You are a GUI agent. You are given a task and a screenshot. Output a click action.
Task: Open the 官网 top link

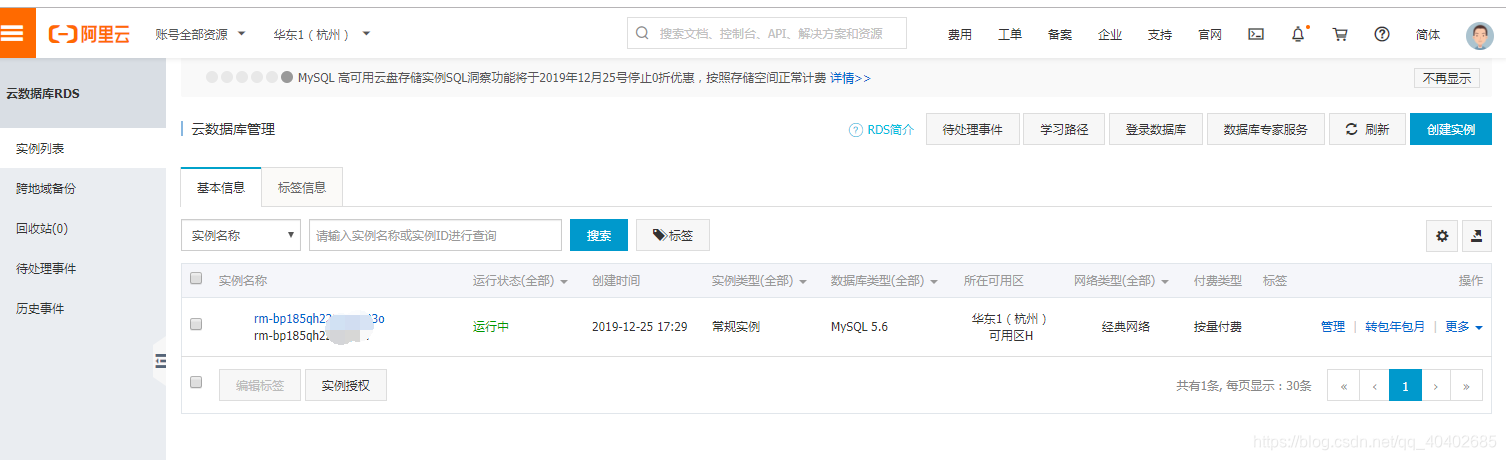point(1210,34)
